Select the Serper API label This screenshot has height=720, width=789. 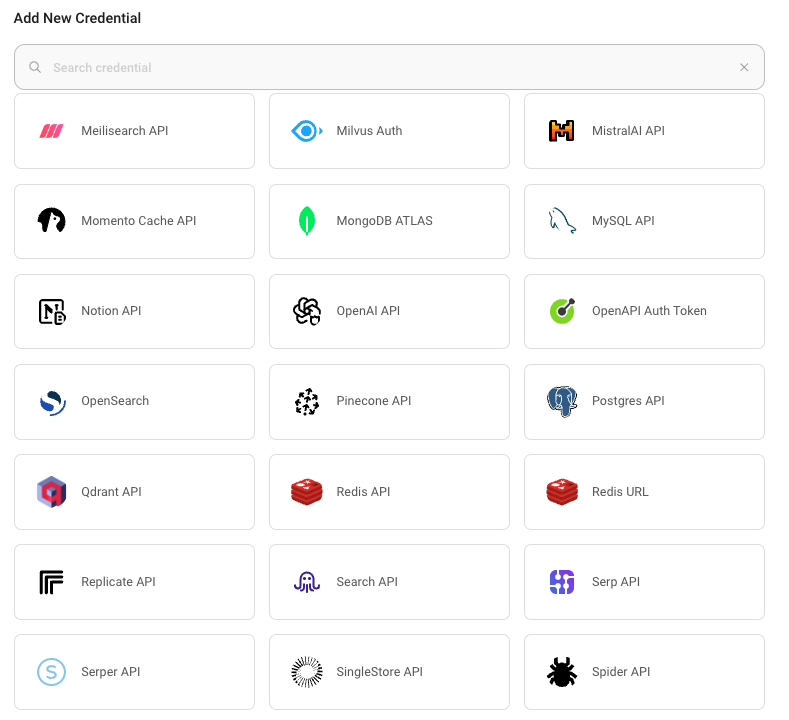tap(111, 672)
